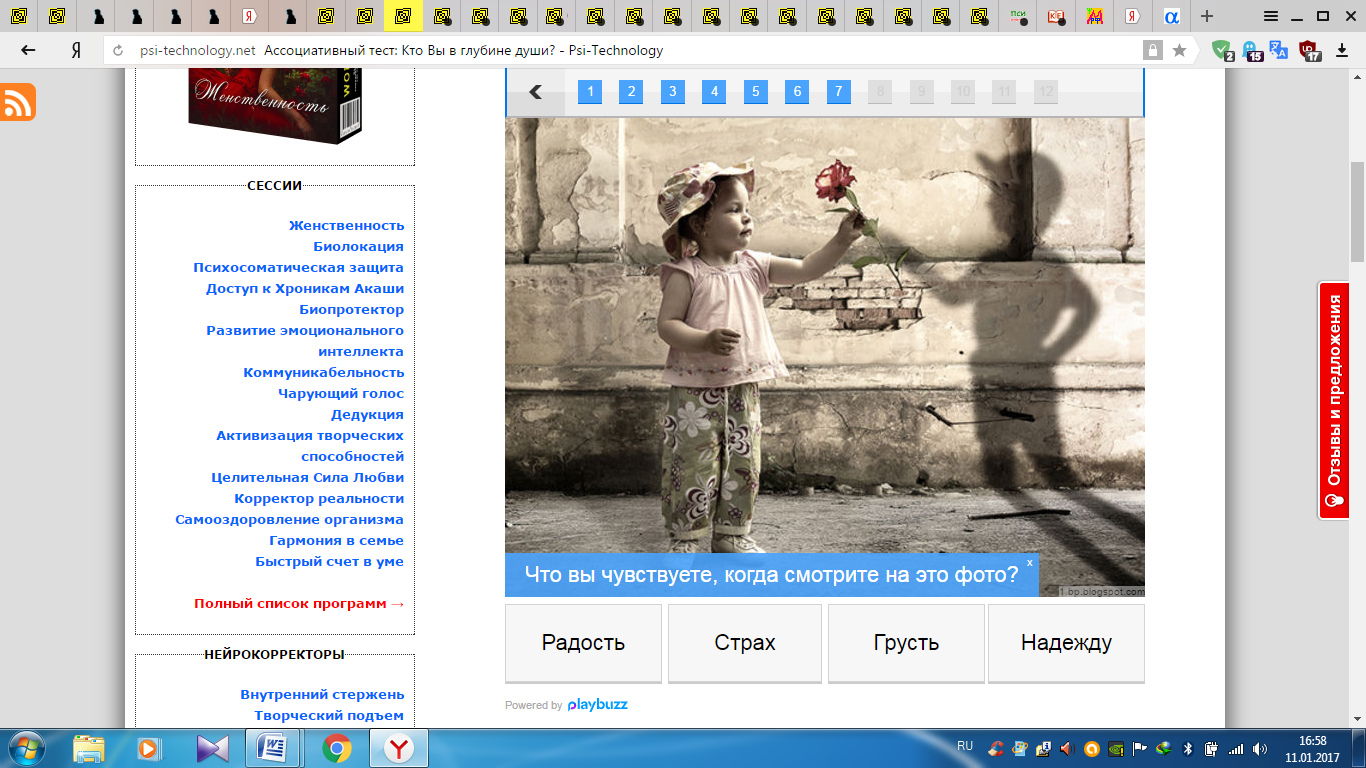Go to previous question with the left chevron
The height and width of the screenshot is (768, 1366).
[x=535, y=92]
